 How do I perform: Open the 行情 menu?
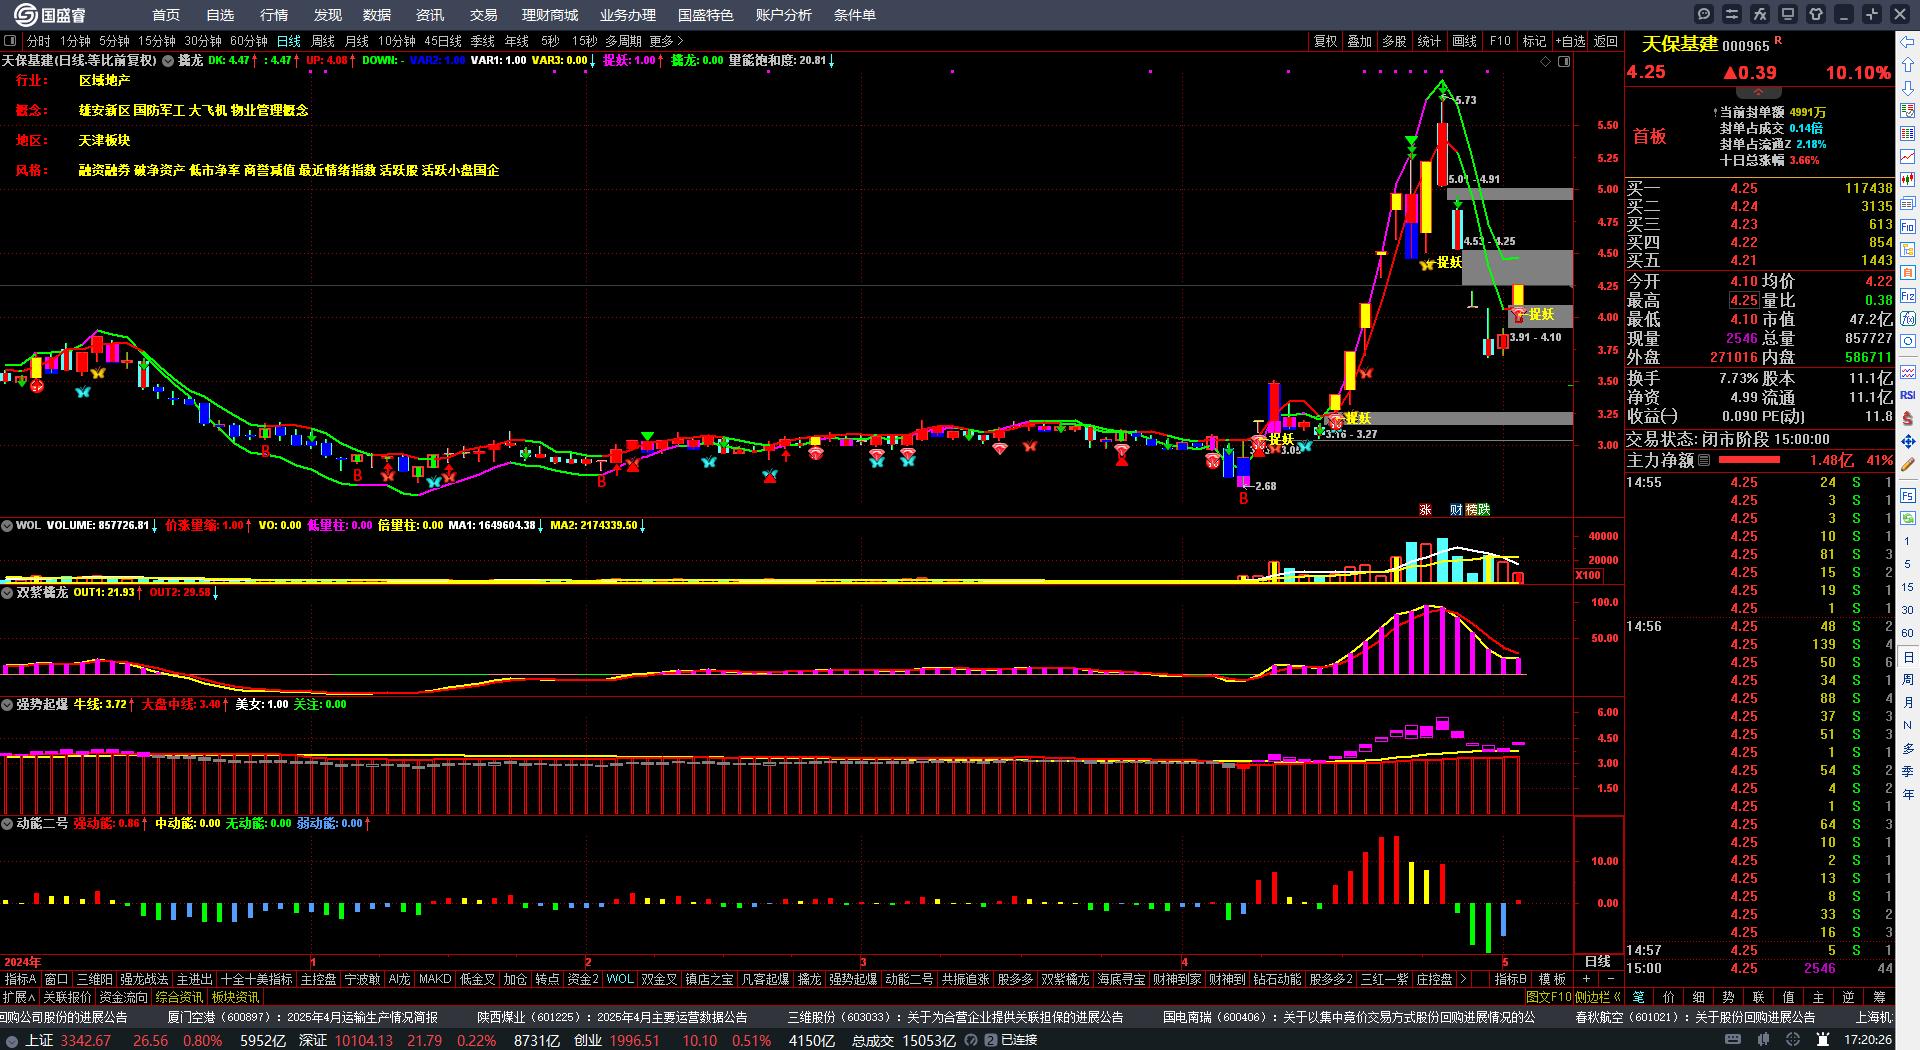click(x=274, y=15)
